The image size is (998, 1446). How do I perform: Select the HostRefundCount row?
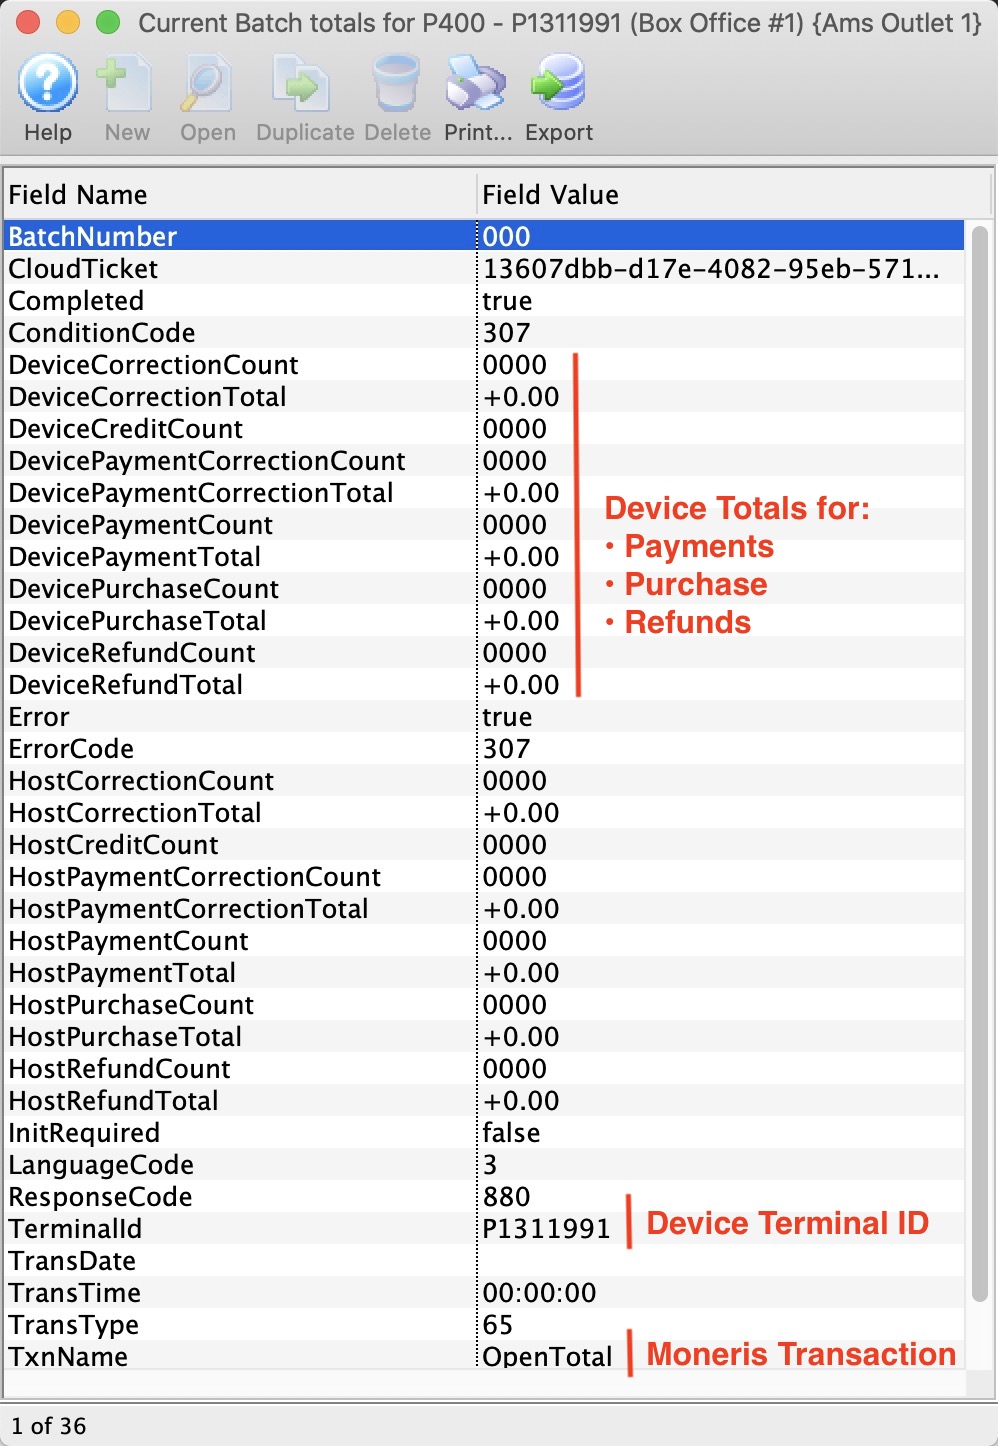(484, 1068)
